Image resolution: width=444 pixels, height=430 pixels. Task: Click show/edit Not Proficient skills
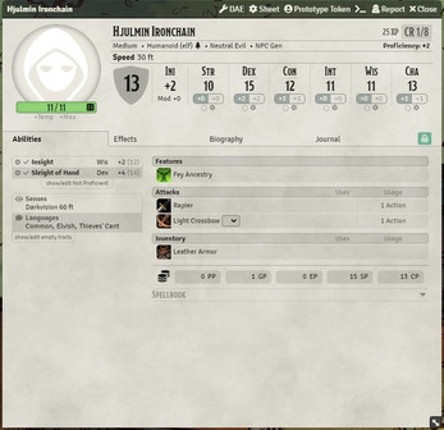tap(77, 183)
